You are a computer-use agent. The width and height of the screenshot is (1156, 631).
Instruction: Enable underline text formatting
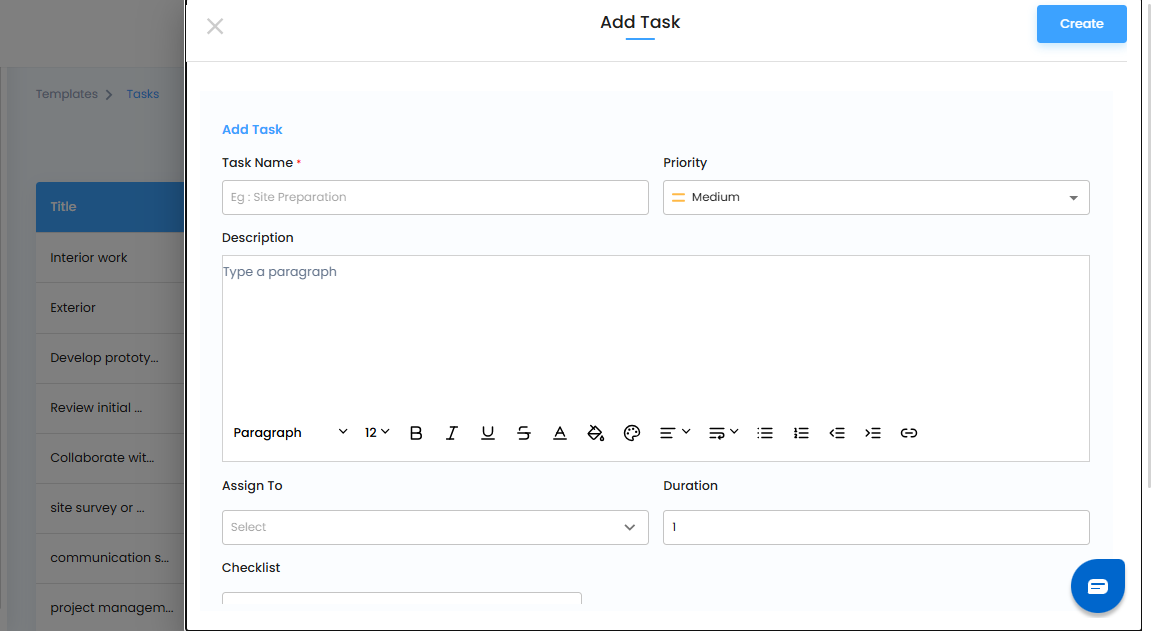[488, 433]
